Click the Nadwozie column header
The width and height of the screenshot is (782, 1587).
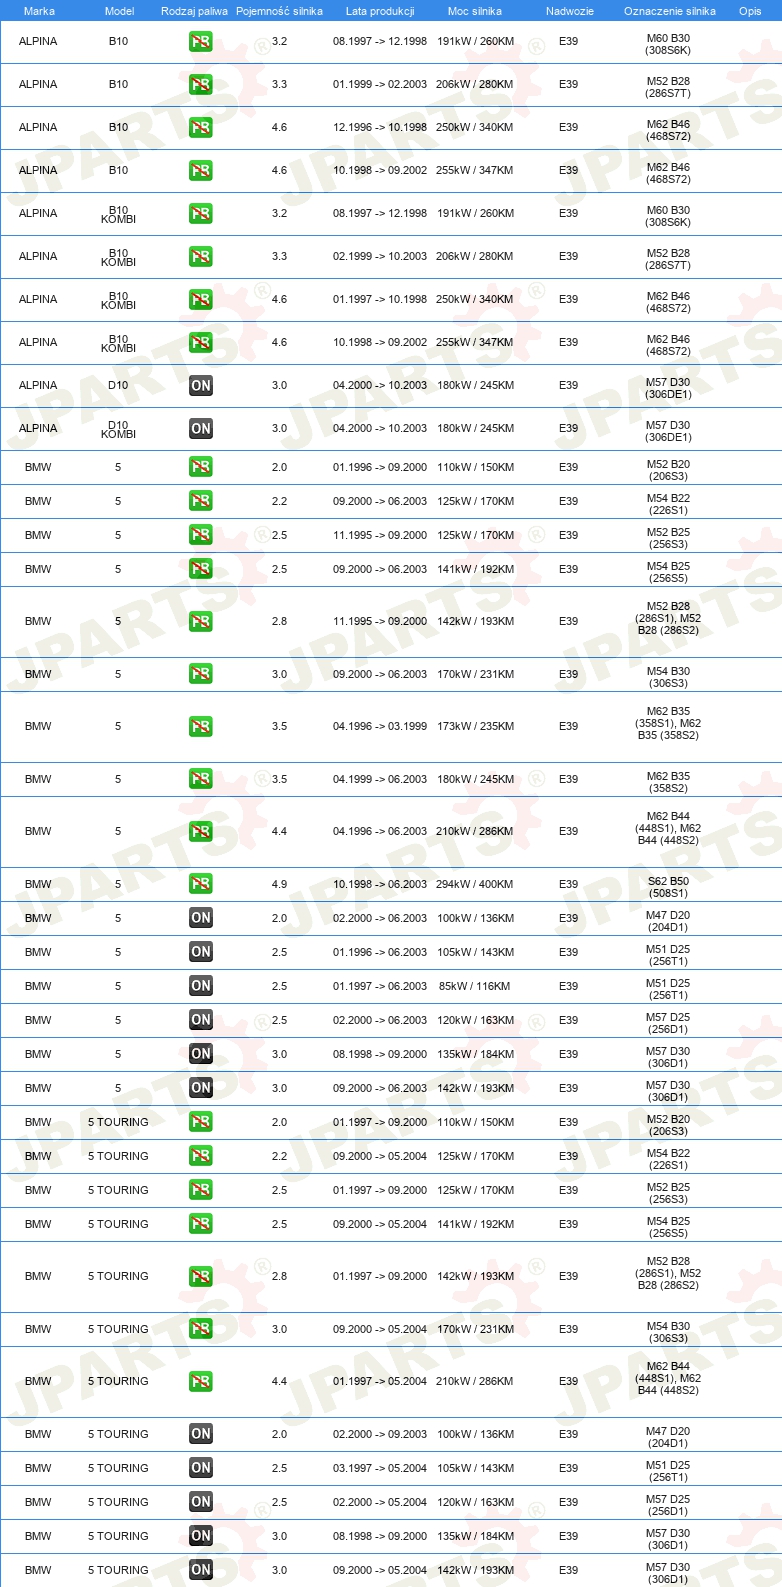(569, 11)
